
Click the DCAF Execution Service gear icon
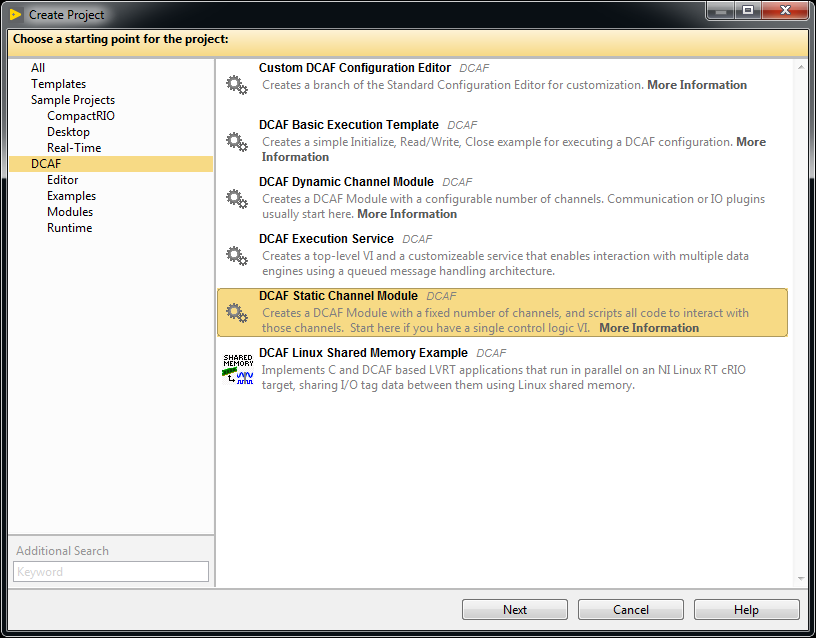click(237, 256)
